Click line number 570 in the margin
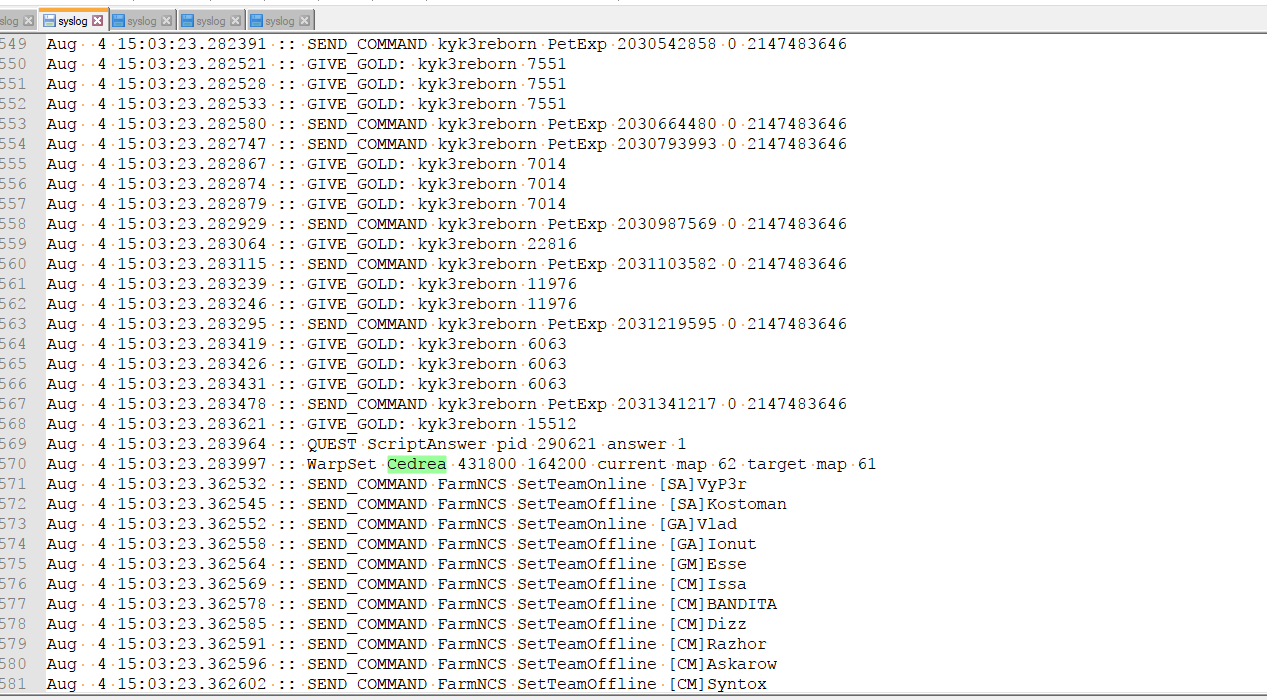The height and width of the screenshot is (700, 1267). (x=14, y=464)
